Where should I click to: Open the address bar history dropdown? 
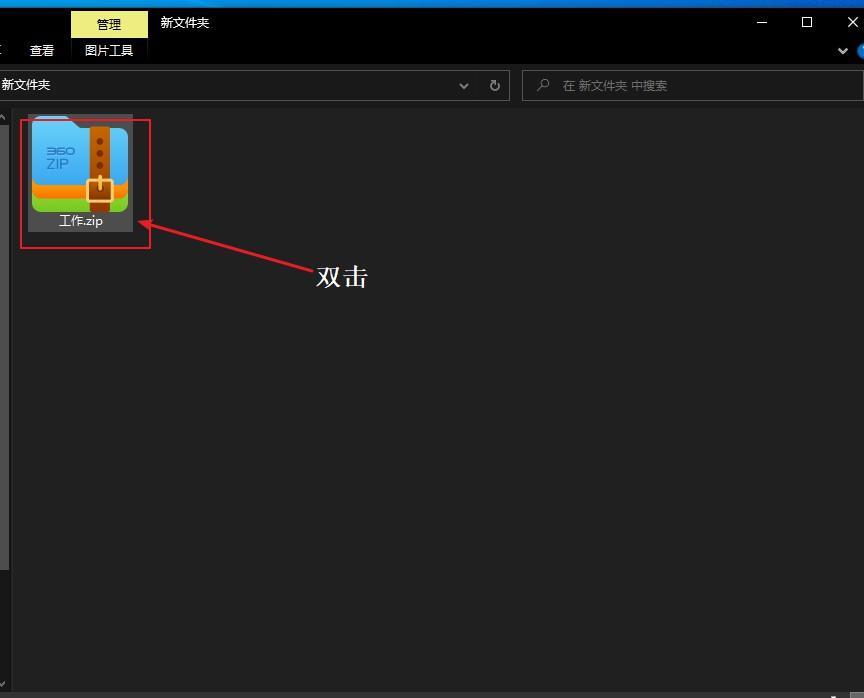(x=464, y=86)
